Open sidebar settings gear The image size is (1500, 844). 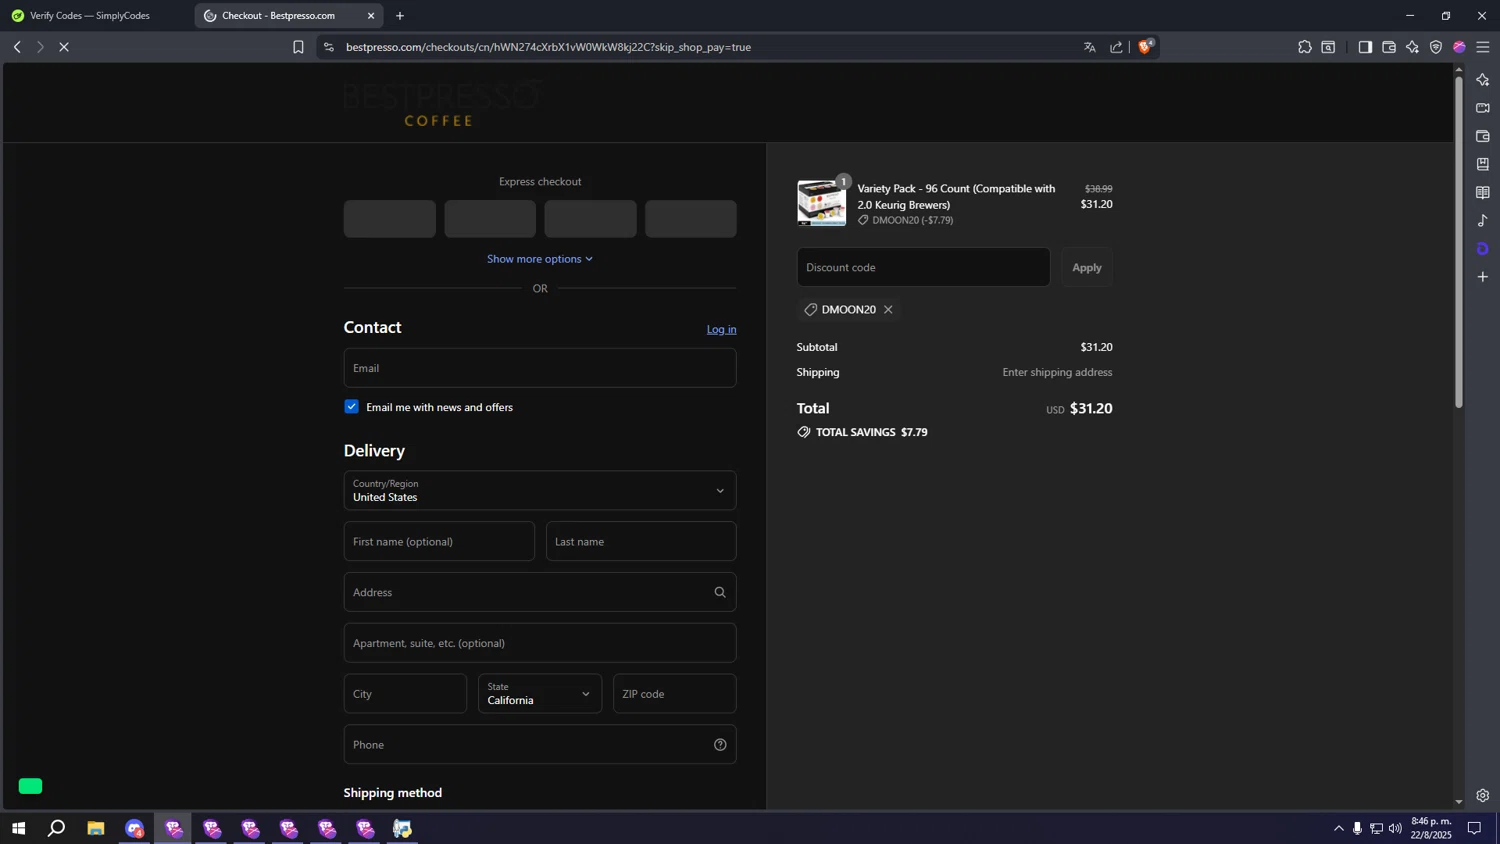coord(1483,796)
